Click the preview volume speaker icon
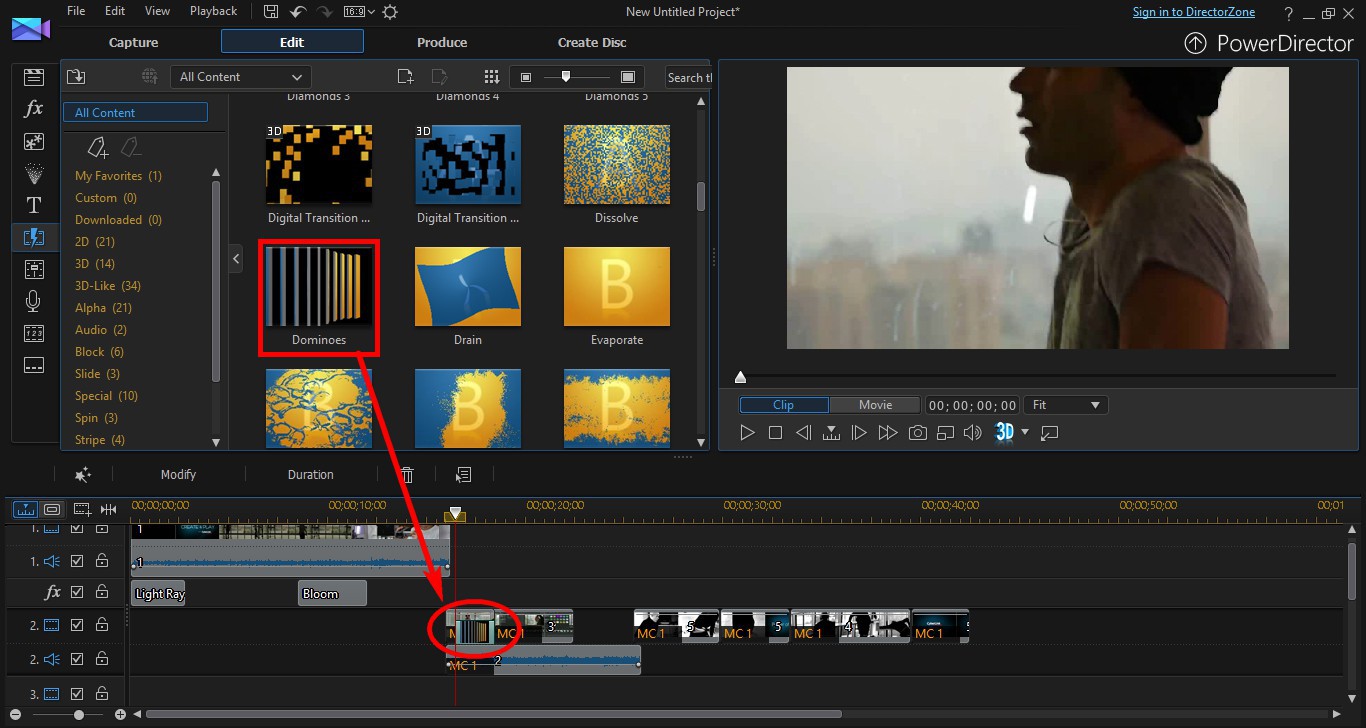 click(972, 433)
